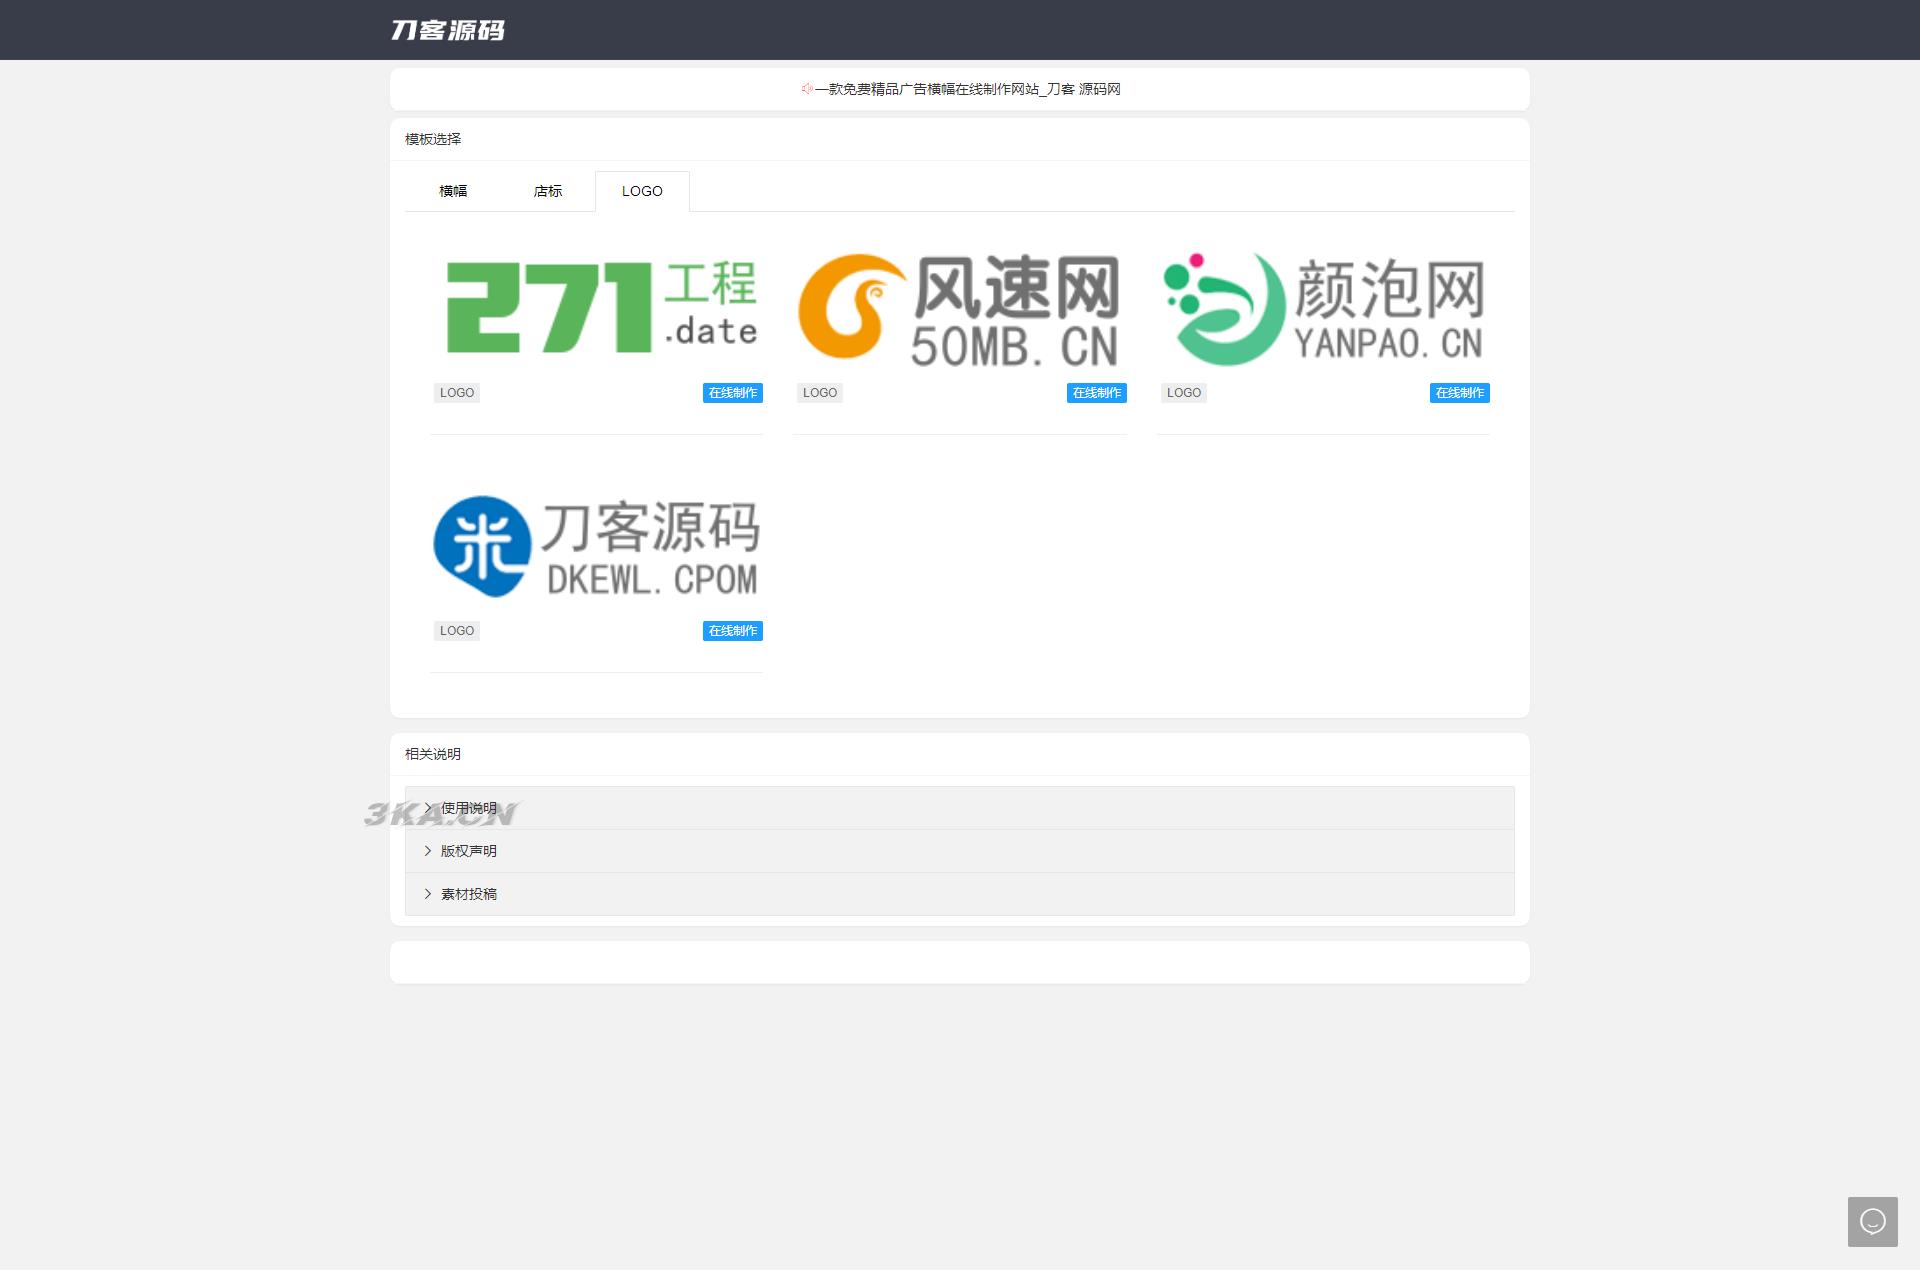This screenshot has height=1270, width=1920.
Task: Click the speaker announcement icon
Action: [806, 89]
